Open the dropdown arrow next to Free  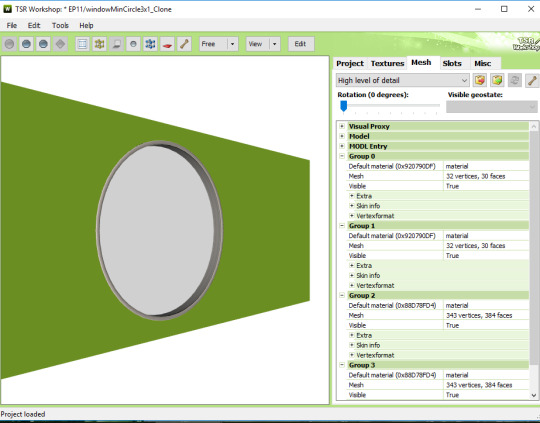(x=232, y=44)
